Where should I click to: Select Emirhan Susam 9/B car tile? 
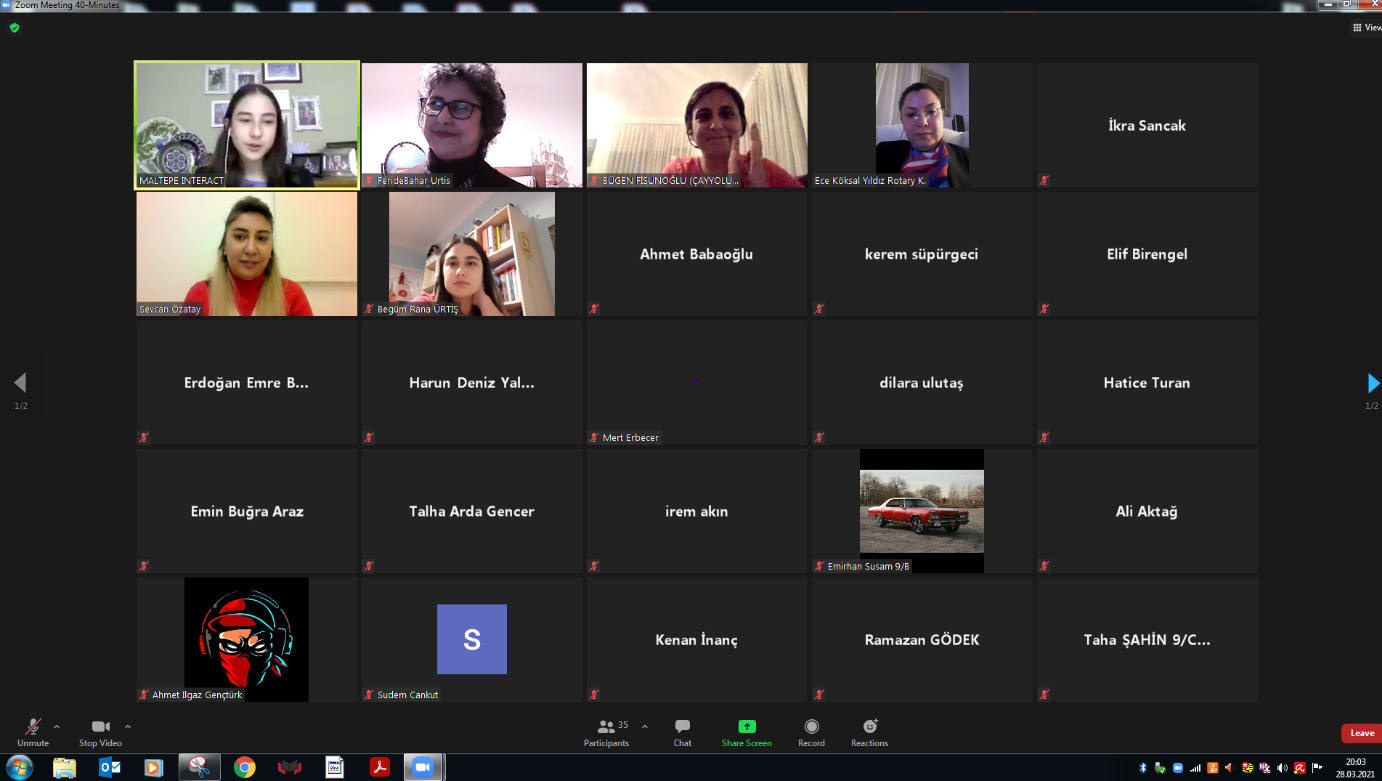pos(922,511)
